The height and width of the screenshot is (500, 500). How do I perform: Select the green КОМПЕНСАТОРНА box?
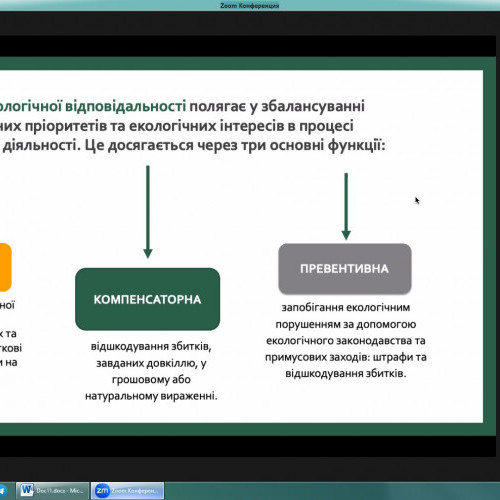tap(148, 299)
